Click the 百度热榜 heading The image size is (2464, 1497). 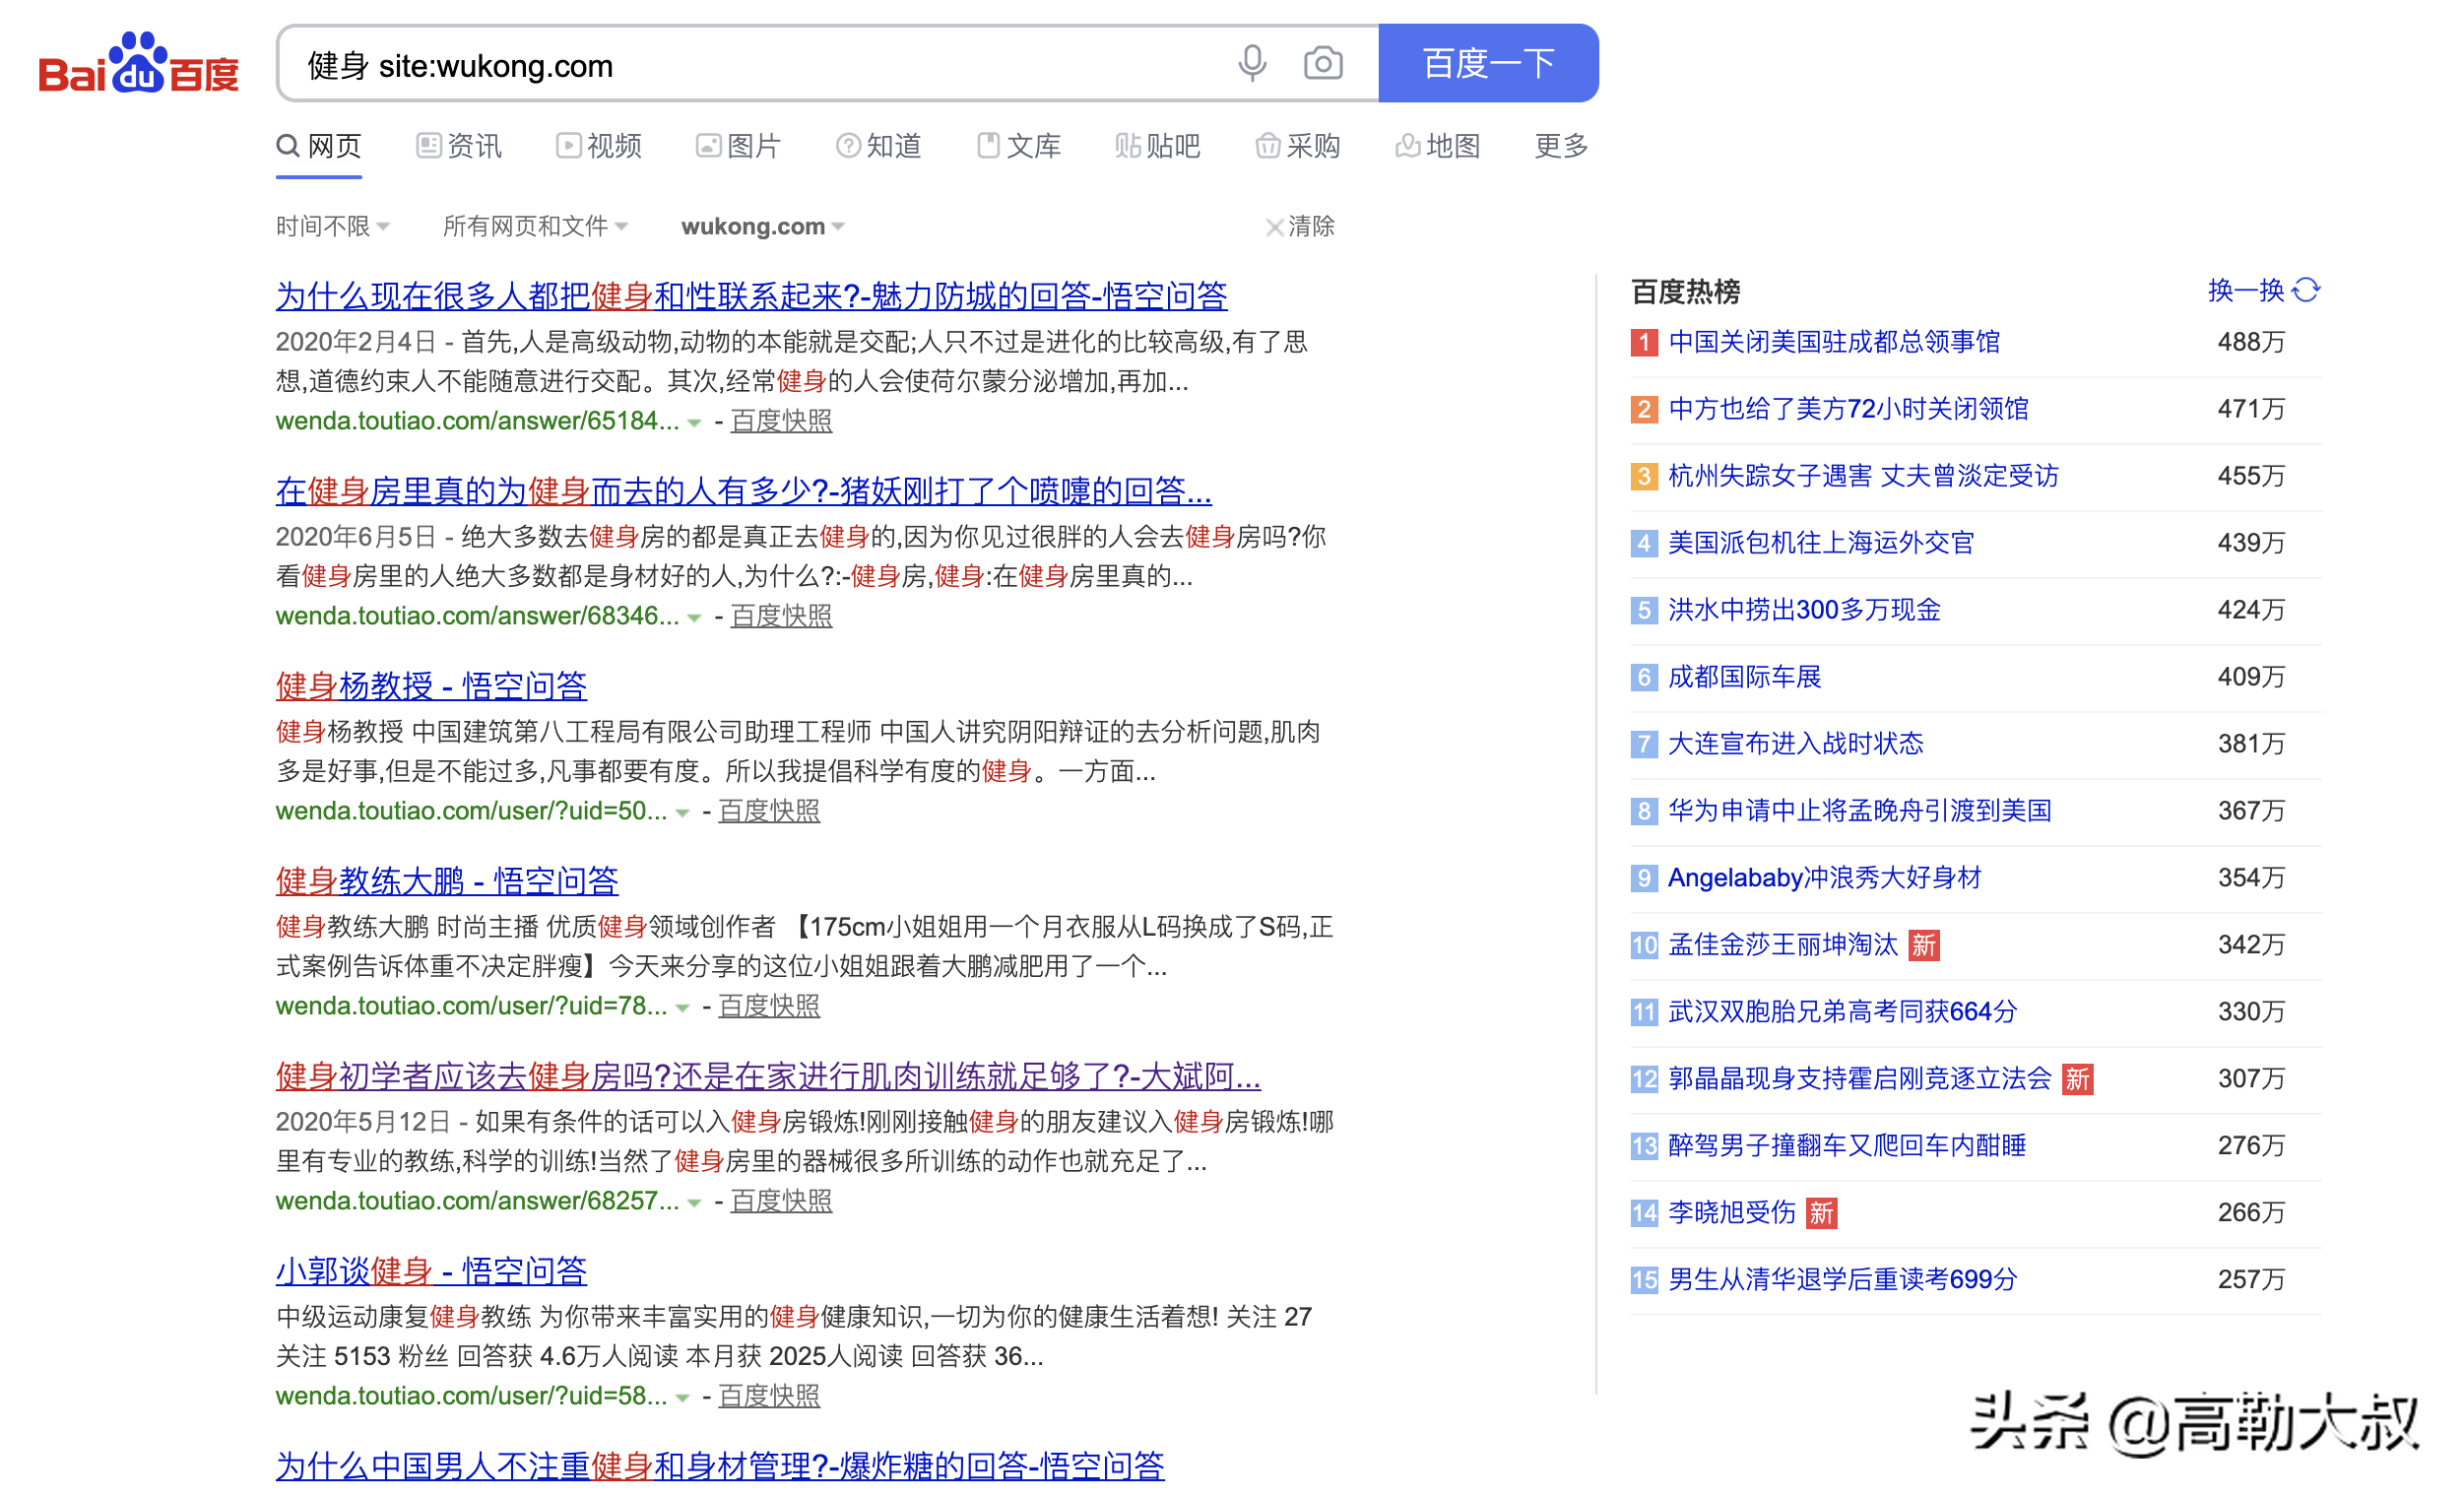(x=1685, y=292)
